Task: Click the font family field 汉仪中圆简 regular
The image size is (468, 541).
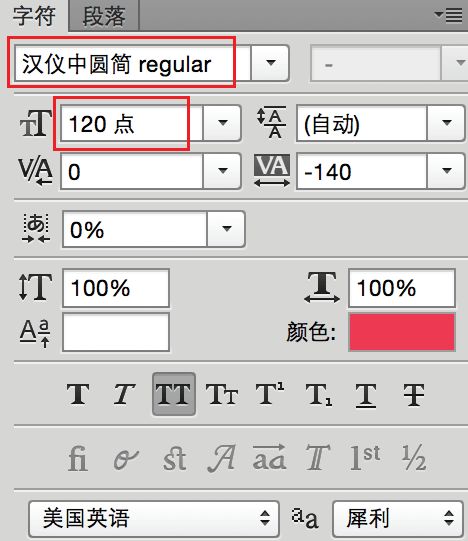Action: tap(132, 64)
